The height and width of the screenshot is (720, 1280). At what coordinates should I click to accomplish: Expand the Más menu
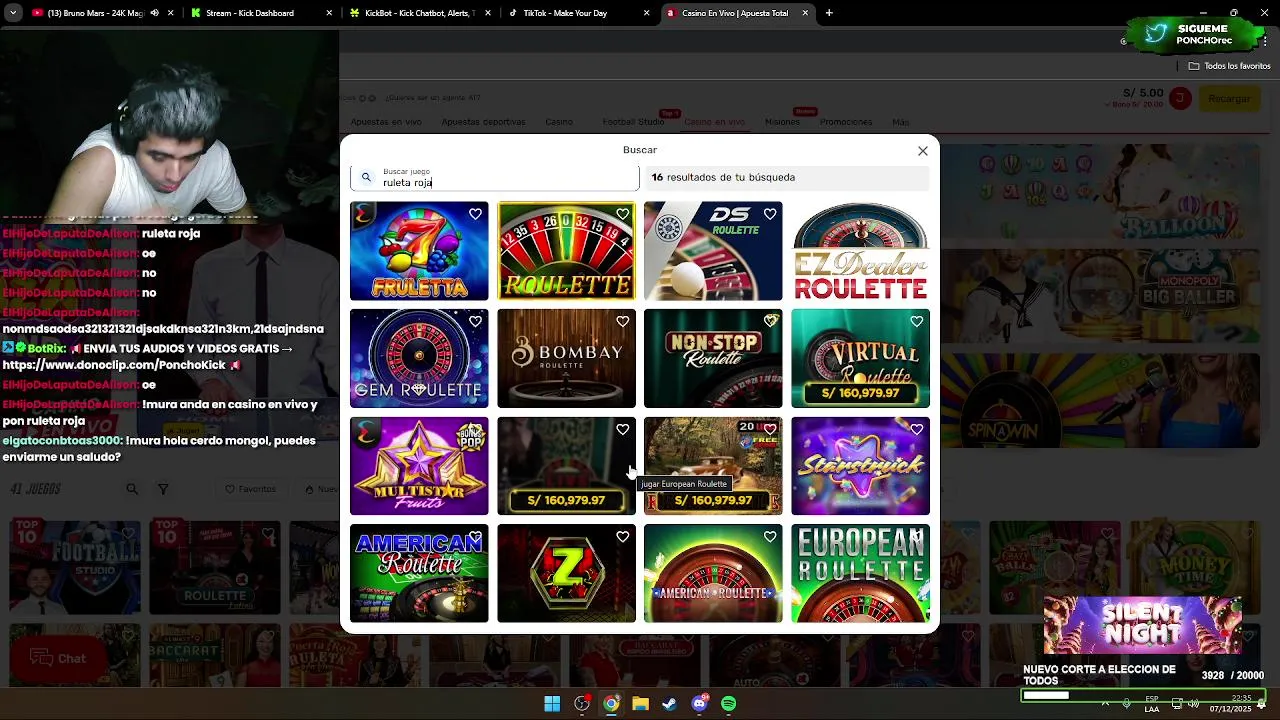[x=900, y=122]
